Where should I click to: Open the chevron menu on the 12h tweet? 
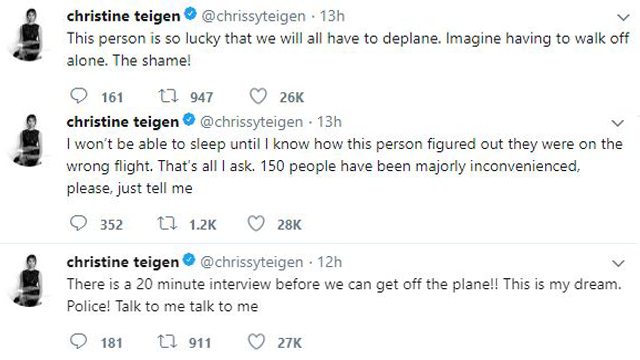click(x=618, y=263)
